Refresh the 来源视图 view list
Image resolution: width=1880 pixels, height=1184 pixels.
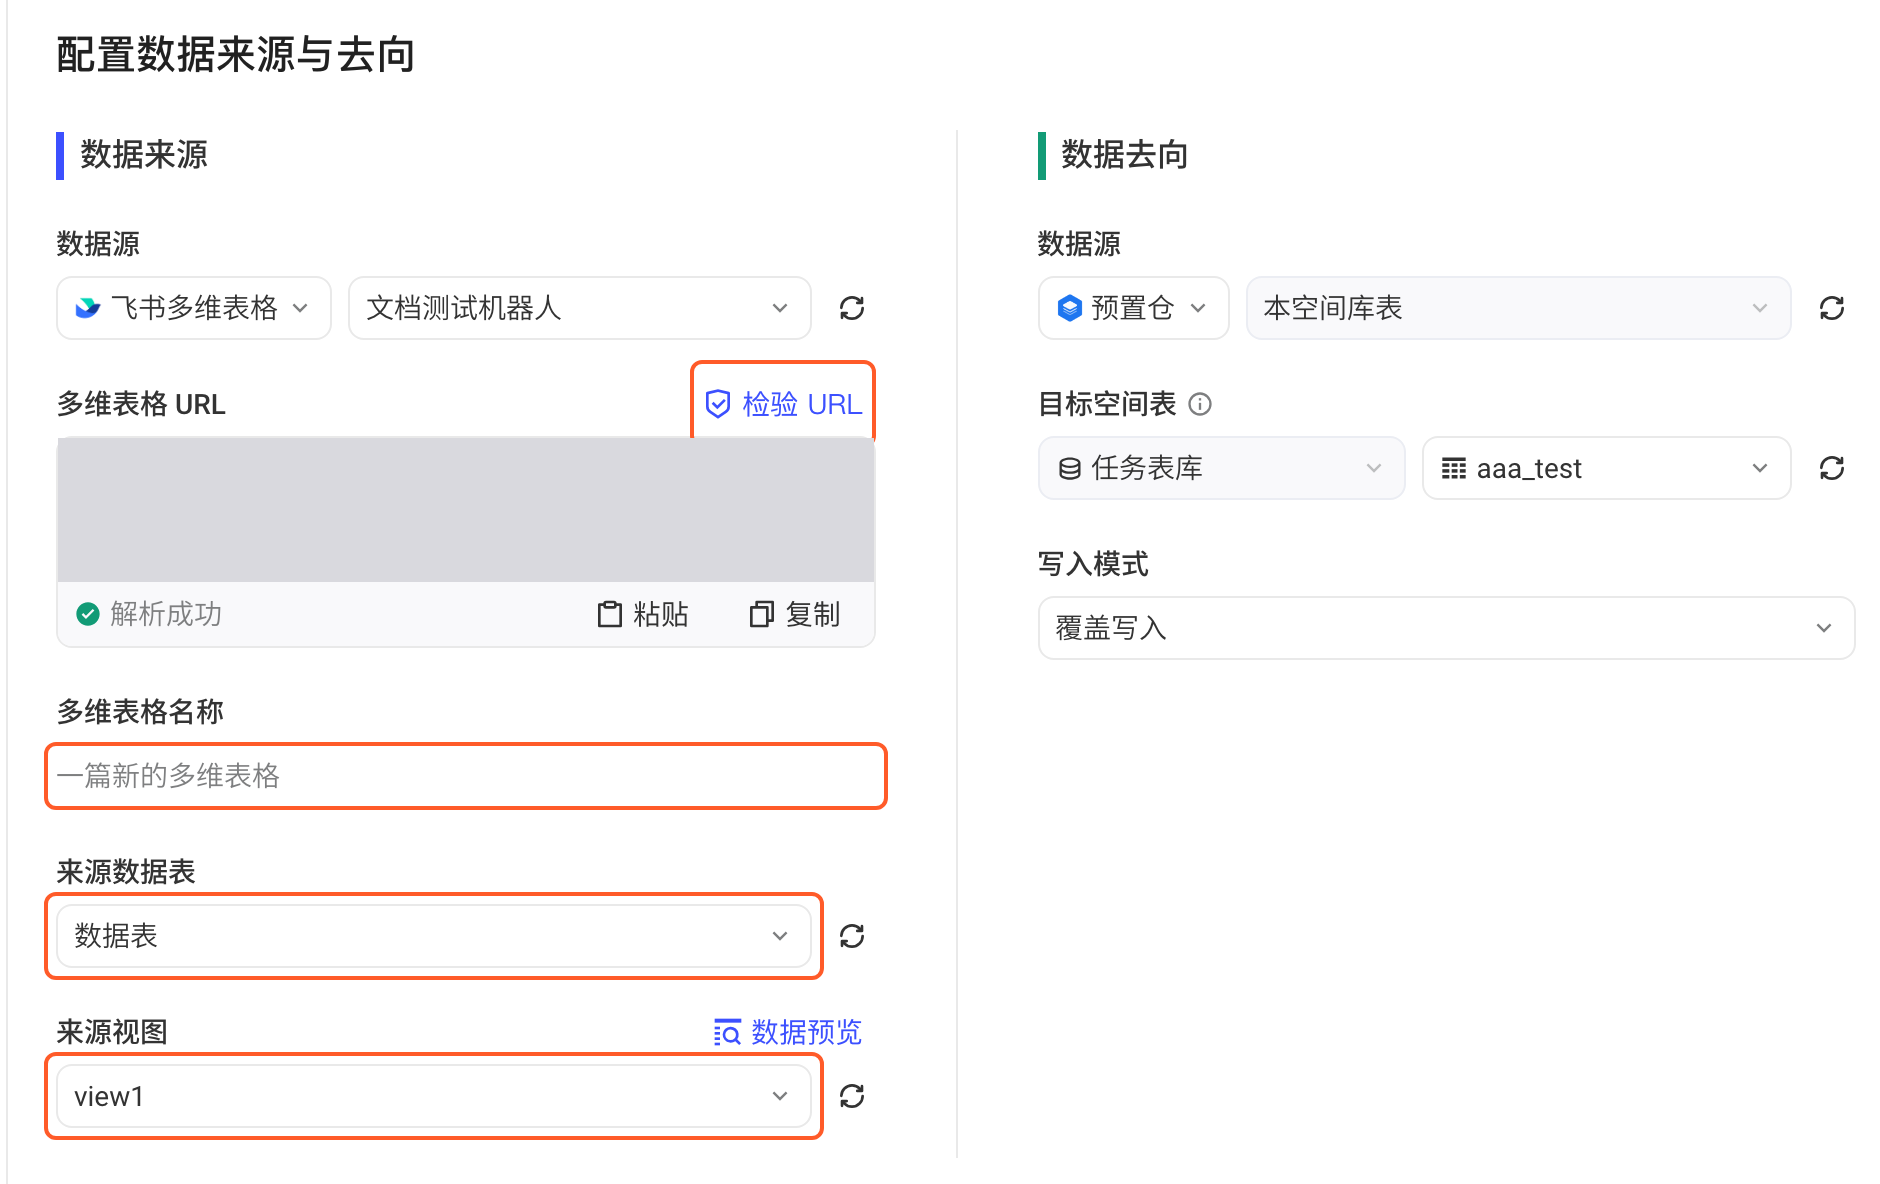(852, 1096)
